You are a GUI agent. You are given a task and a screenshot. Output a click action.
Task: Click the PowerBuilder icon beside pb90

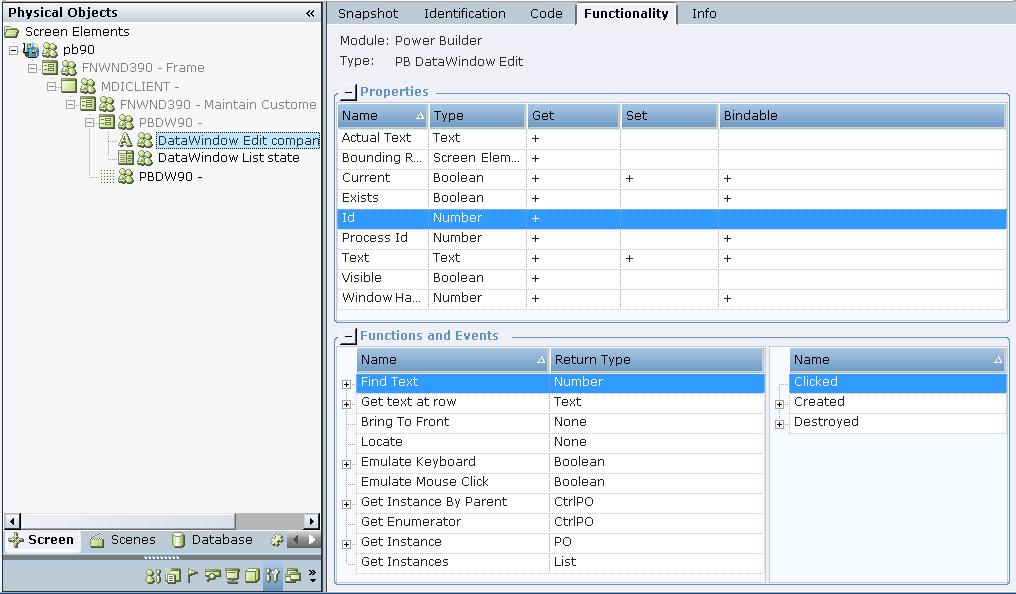(30, 49)
